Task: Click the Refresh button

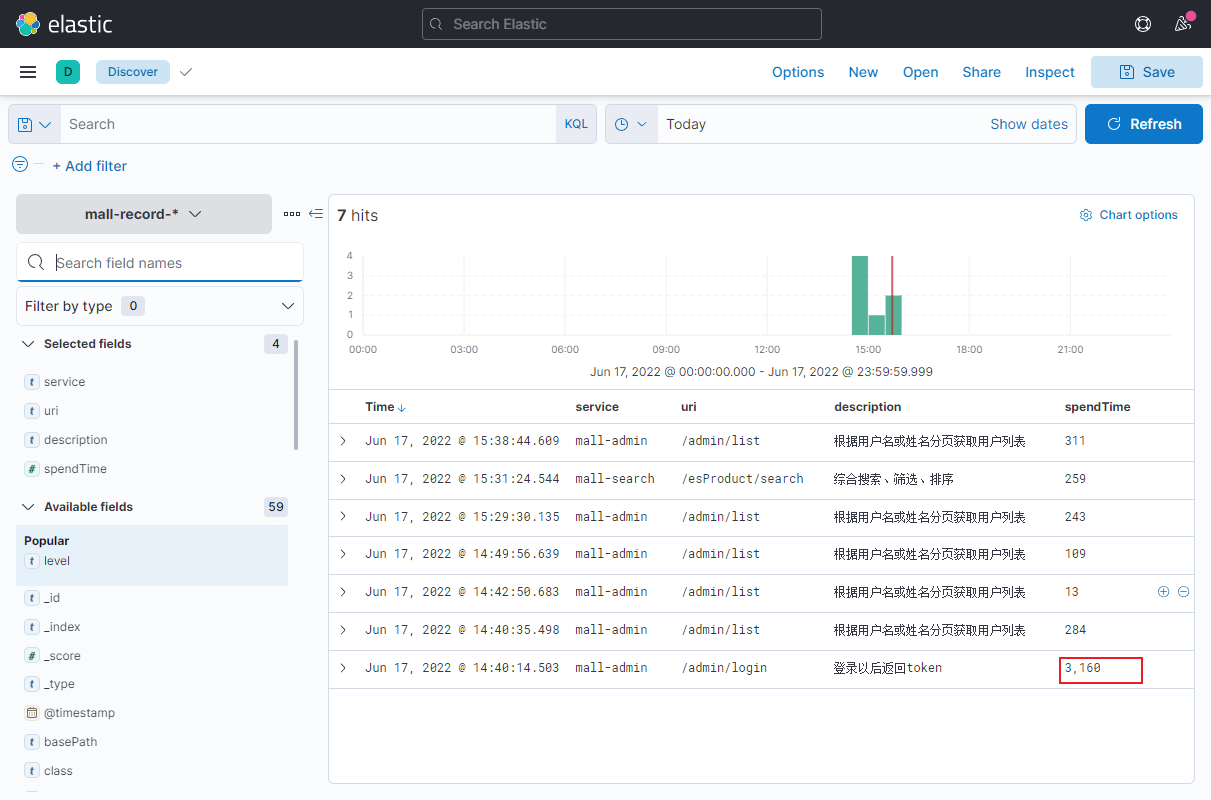Action: pyautogui.click(x=1143, y=123)
